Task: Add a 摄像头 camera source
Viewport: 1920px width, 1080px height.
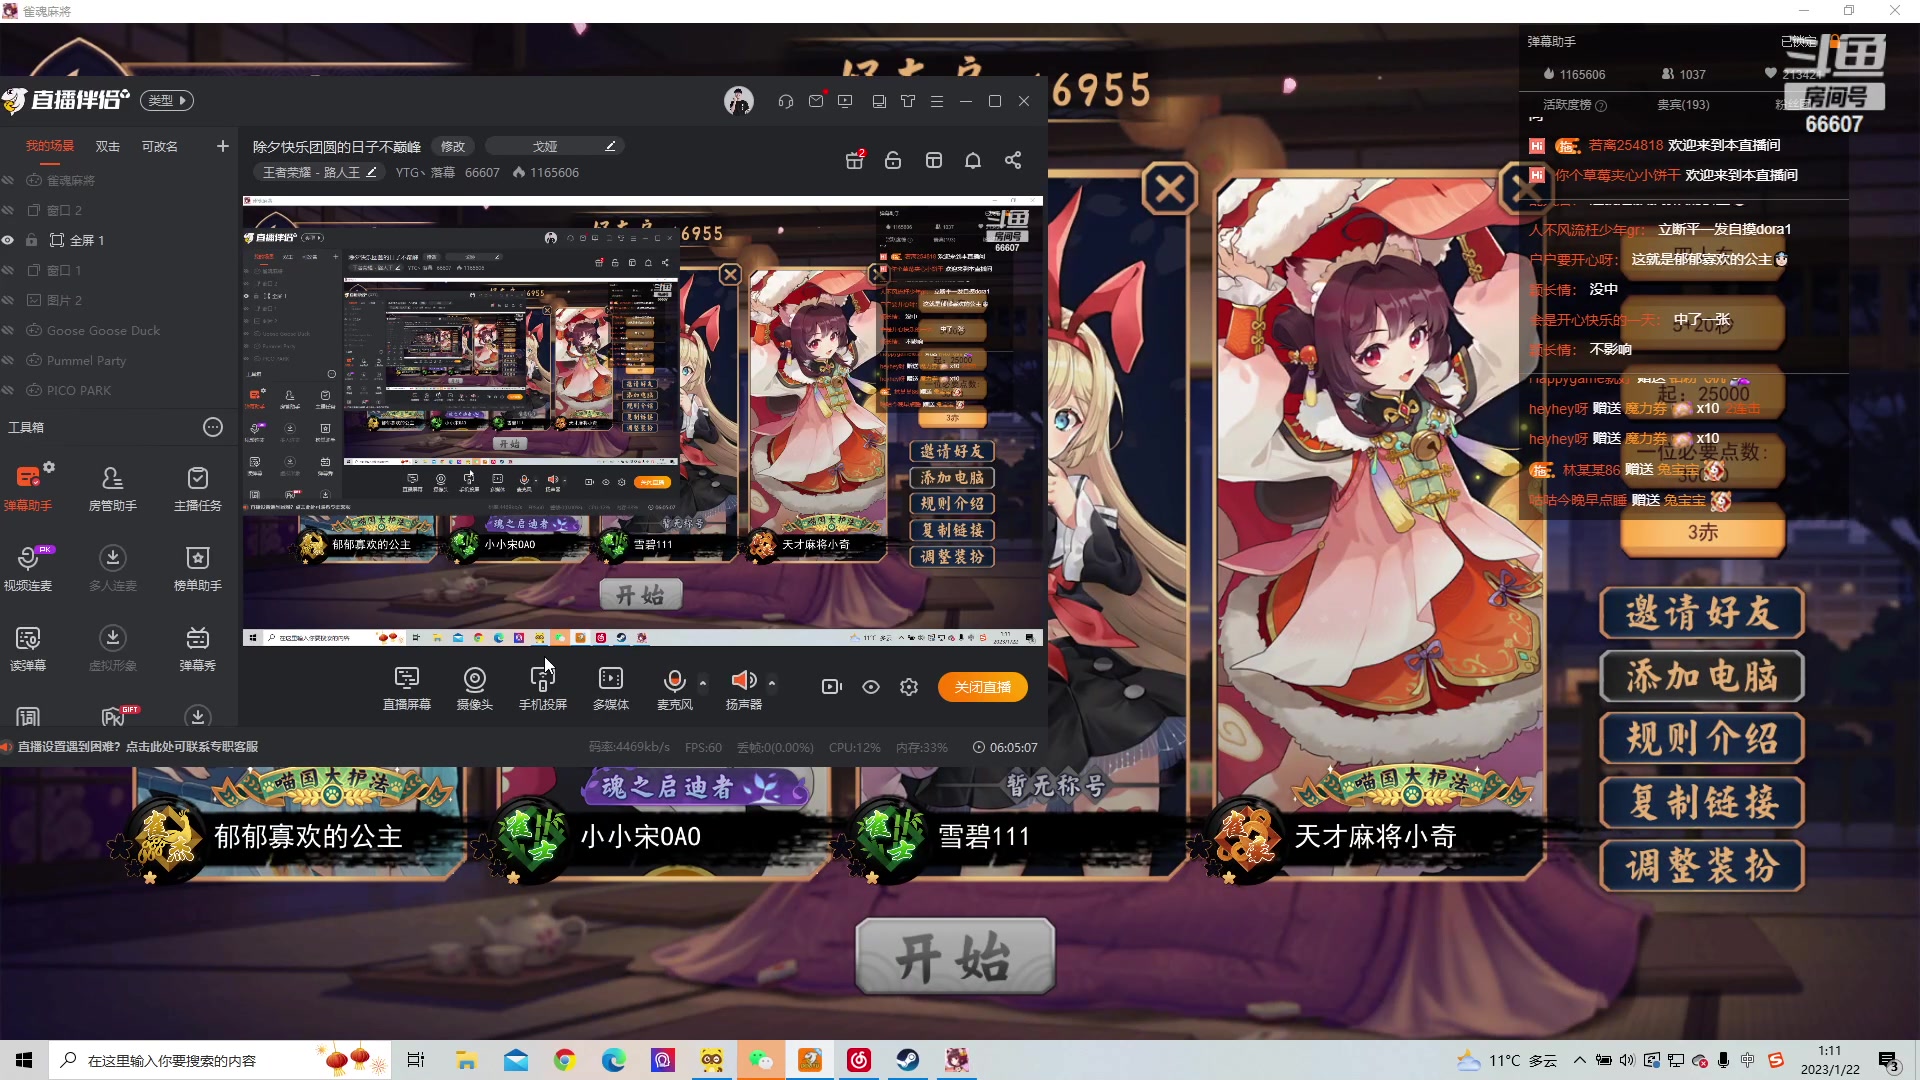Action: (475, 688)
